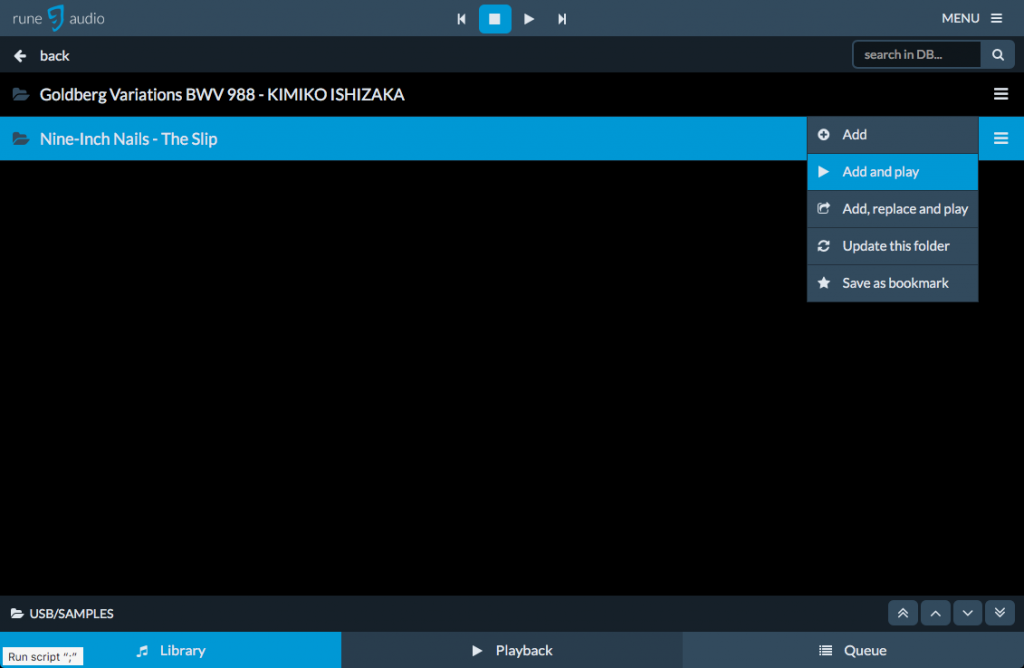Select Save as bookmark
This screenshot has width=1024, height=668.
point(892,283)
